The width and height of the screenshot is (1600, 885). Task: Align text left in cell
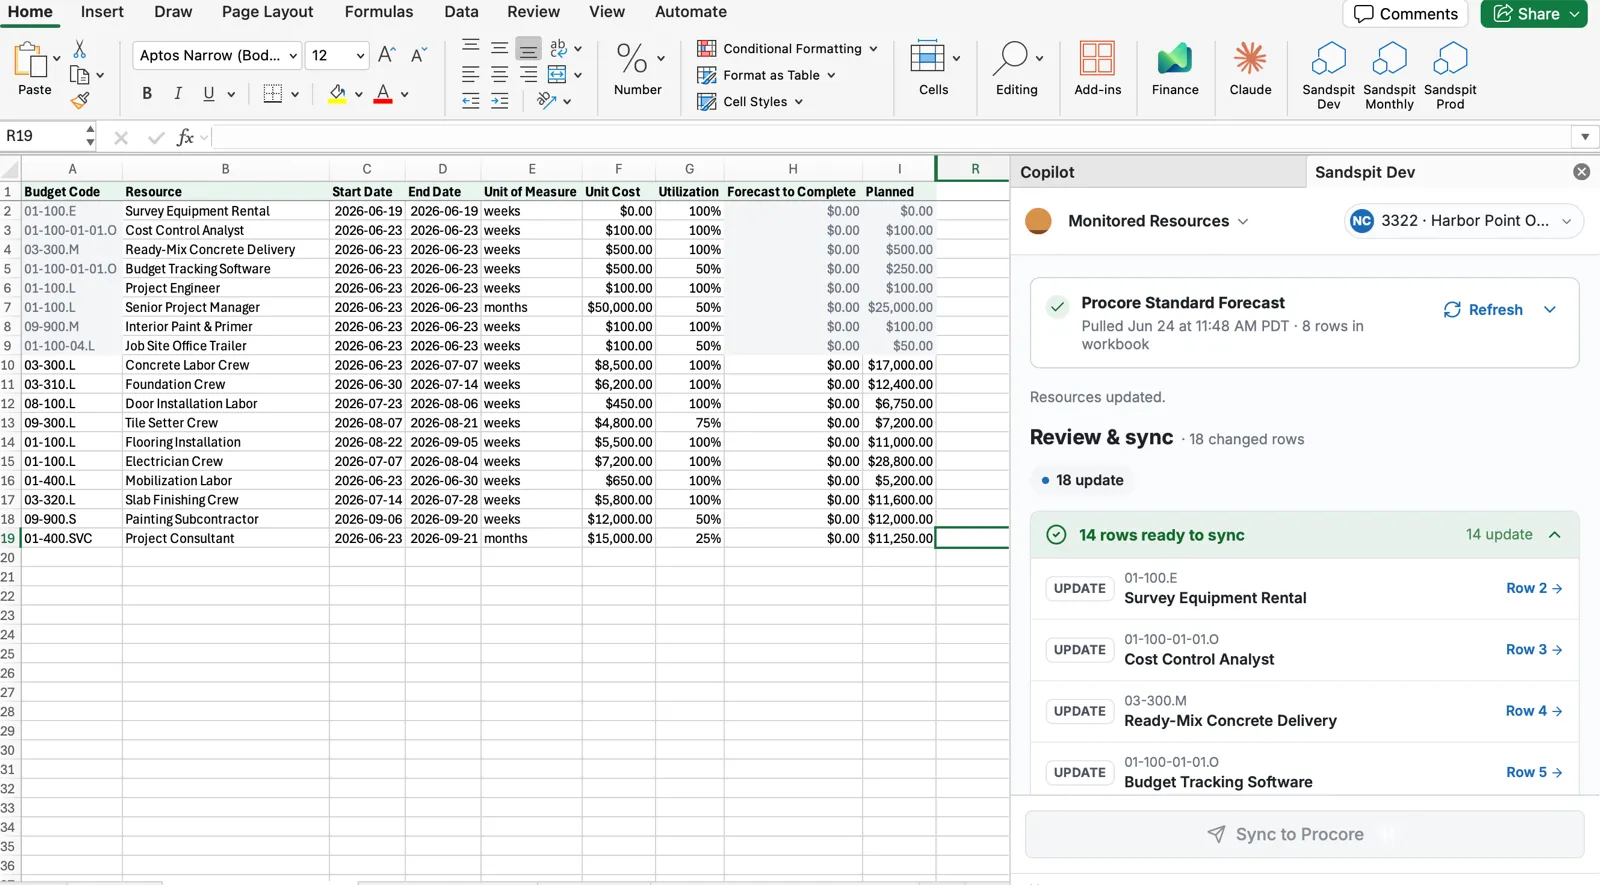coord(470,74)
